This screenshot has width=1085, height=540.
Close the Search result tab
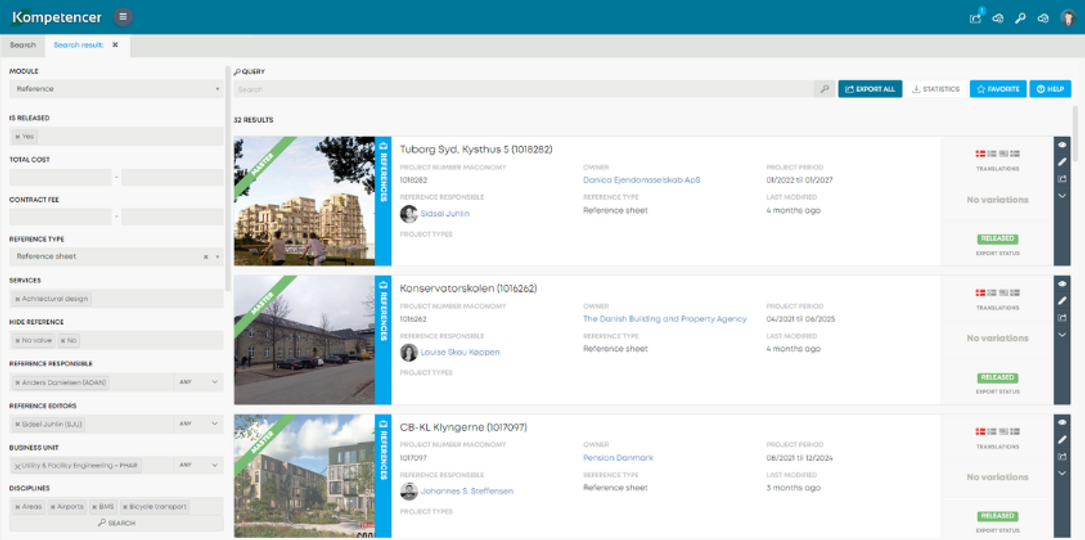pos(115,45)
